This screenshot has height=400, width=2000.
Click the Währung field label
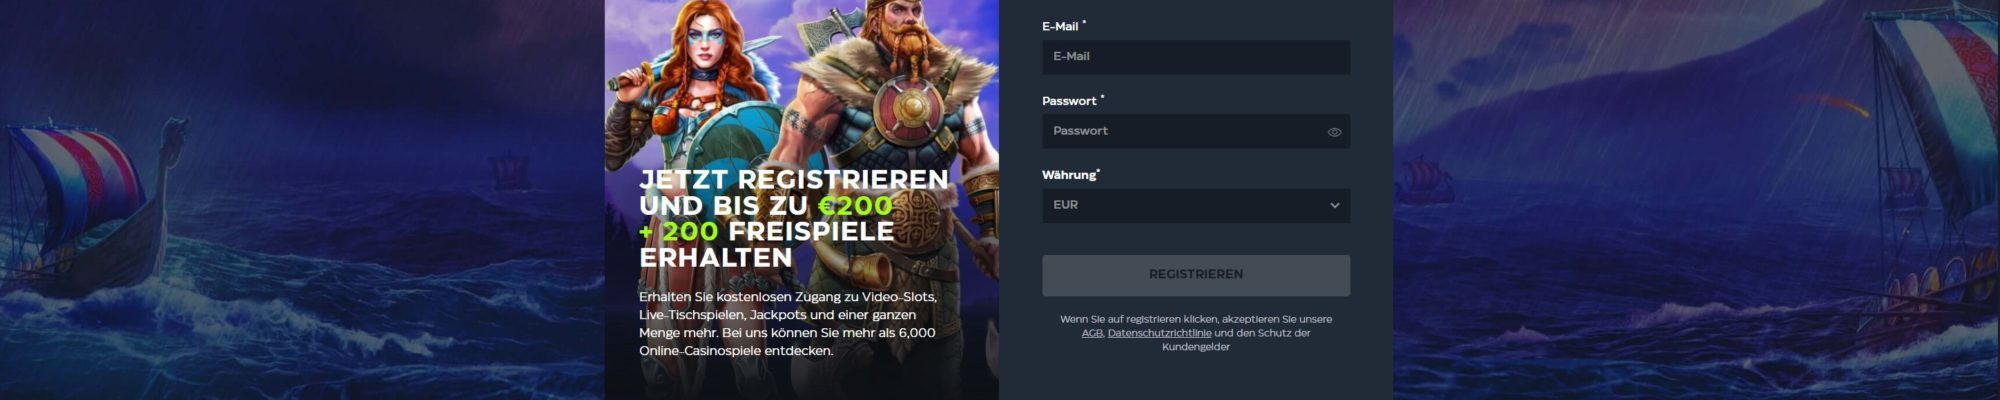pos(1069,175)
